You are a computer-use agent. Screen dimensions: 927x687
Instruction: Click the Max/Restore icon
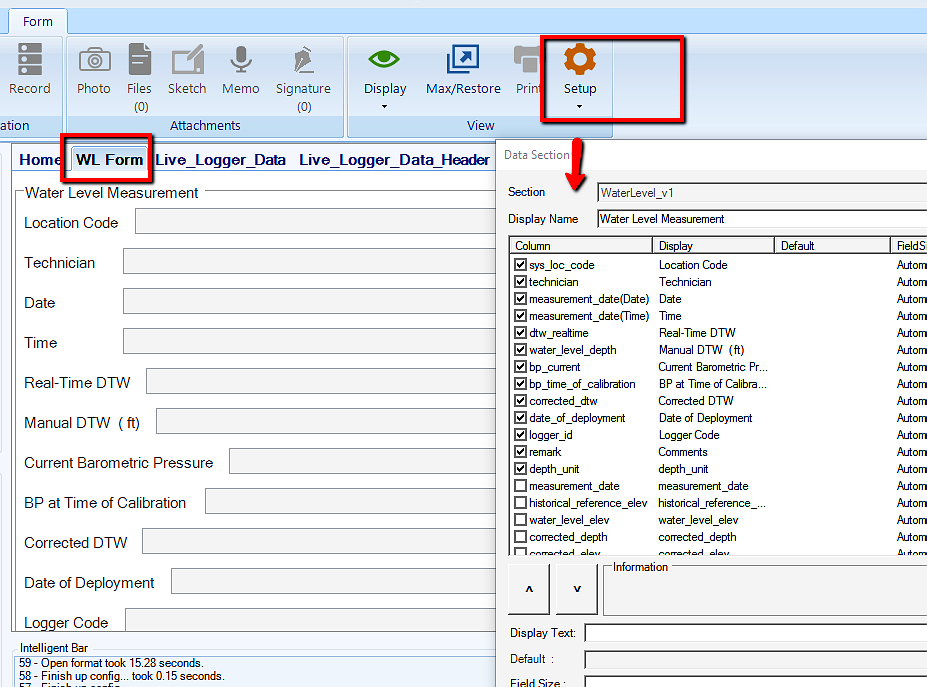(463, 60)
